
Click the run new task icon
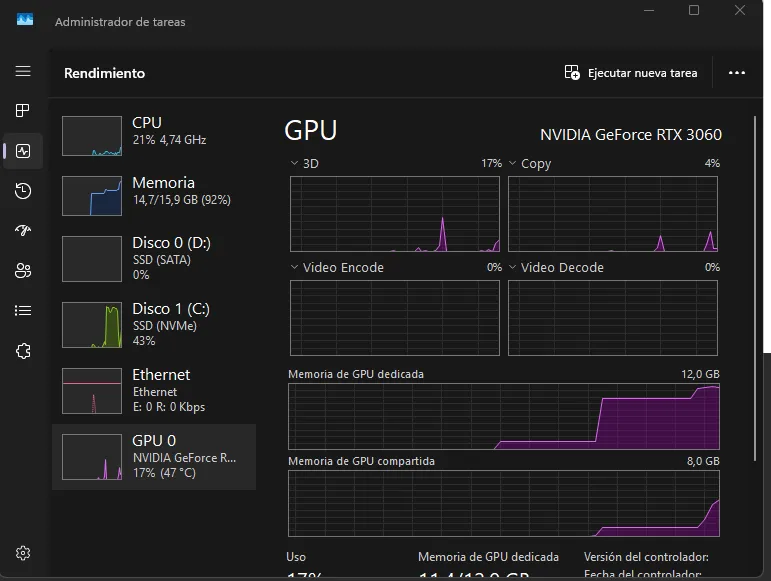point(572,73)
